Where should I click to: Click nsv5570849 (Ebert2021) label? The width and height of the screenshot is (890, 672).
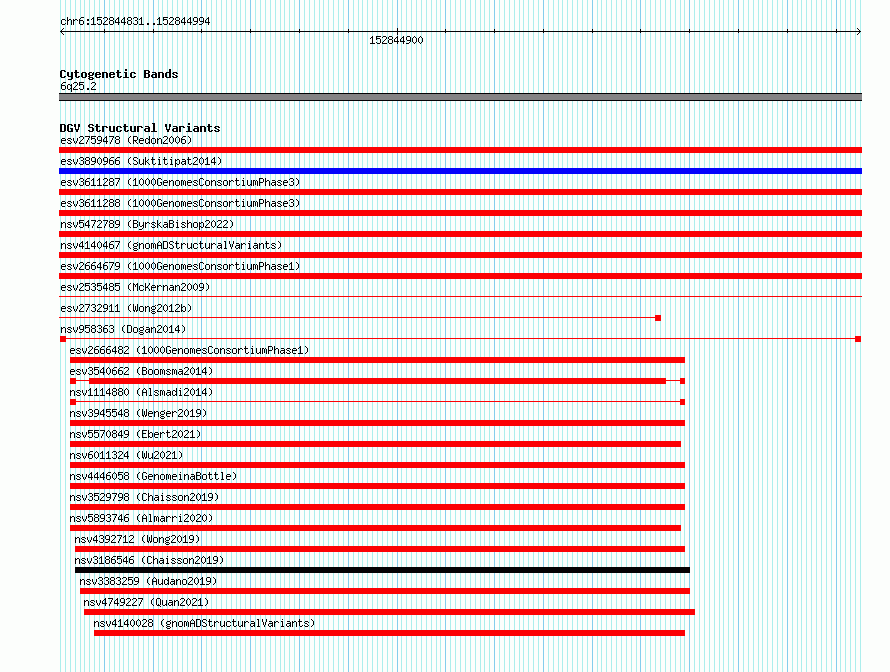[135, 434]
